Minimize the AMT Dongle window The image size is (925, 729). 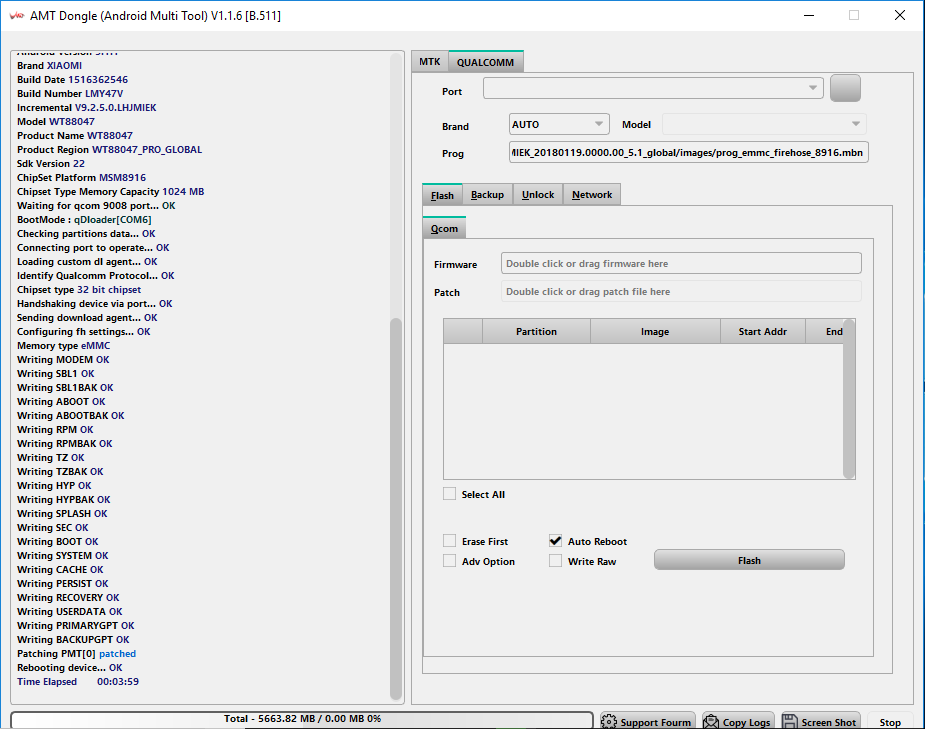click(x=809, y=15)
